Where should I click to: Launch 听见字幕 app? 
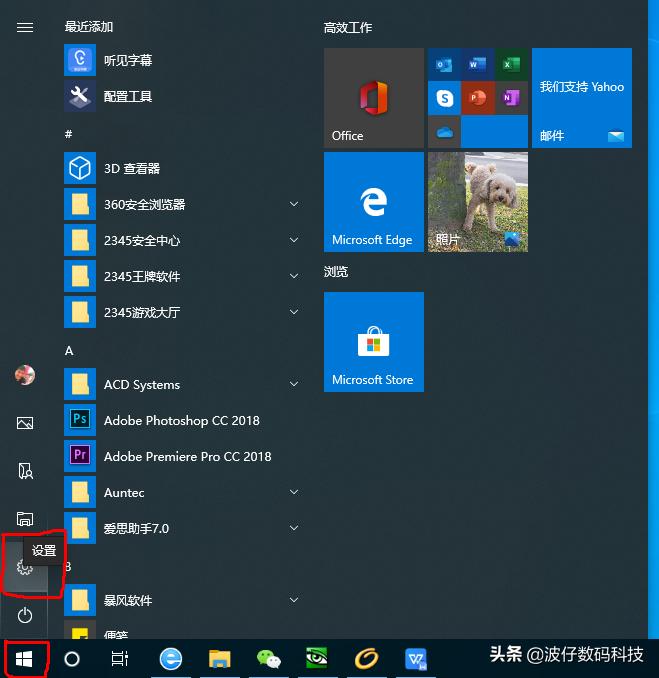(182, 60)
